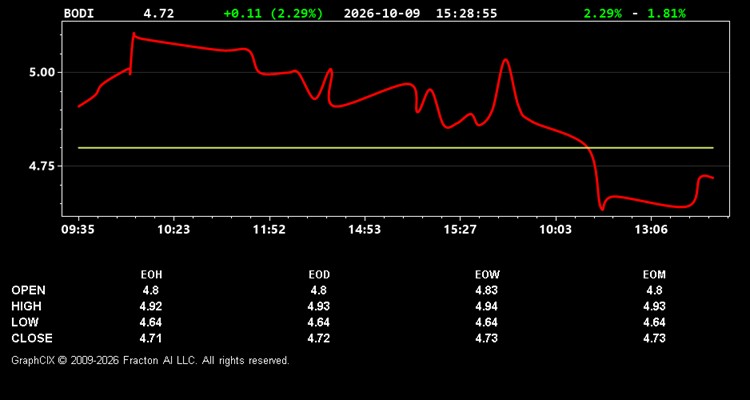750x400 pixels.
Task: Click the GraphCIX copyright notice
Action: tap(151, 360)
